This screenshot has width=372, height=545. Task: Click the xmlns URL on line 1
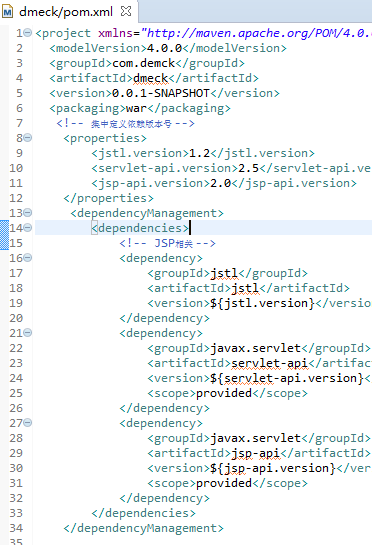point(256,33)
